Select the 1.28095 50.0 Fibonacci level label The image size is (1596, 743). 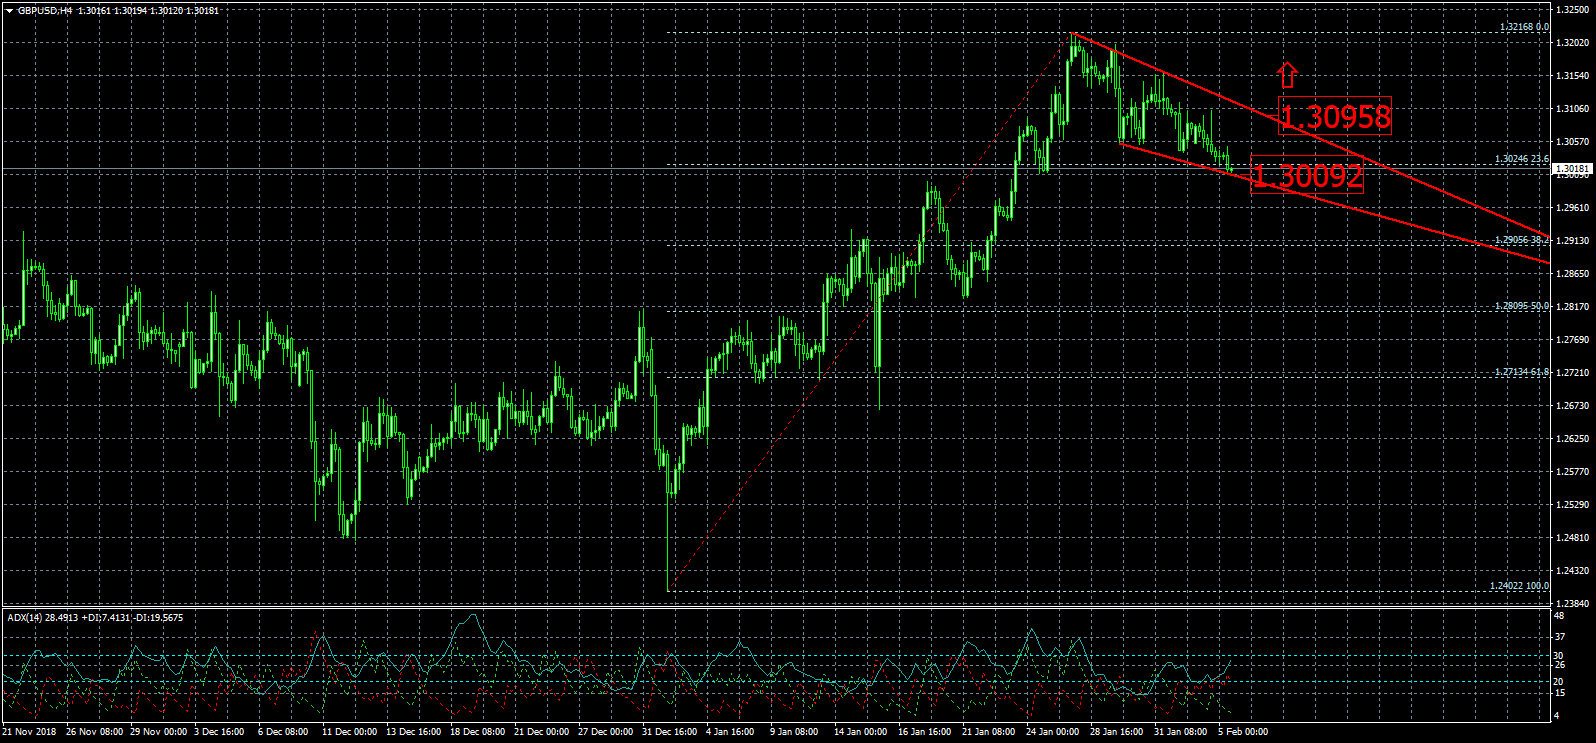[1521, 306]
